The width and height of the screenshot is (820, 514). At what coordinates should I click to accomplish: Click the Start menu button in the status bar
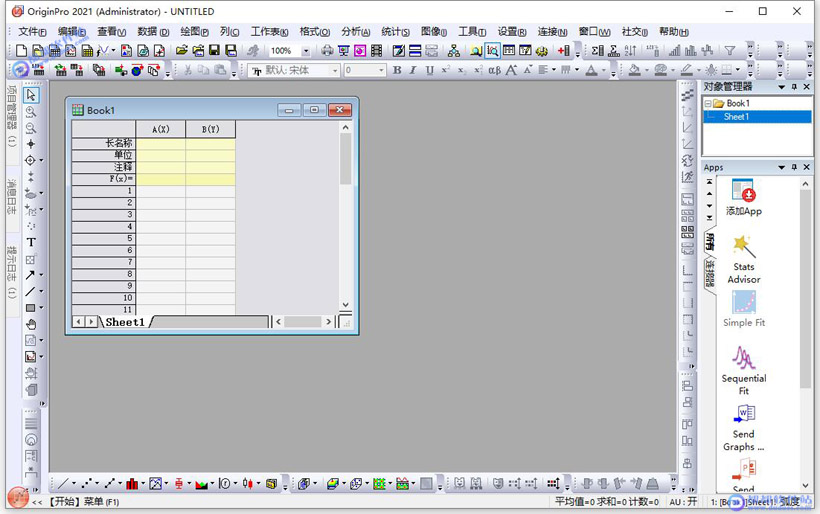click(18, 498)
